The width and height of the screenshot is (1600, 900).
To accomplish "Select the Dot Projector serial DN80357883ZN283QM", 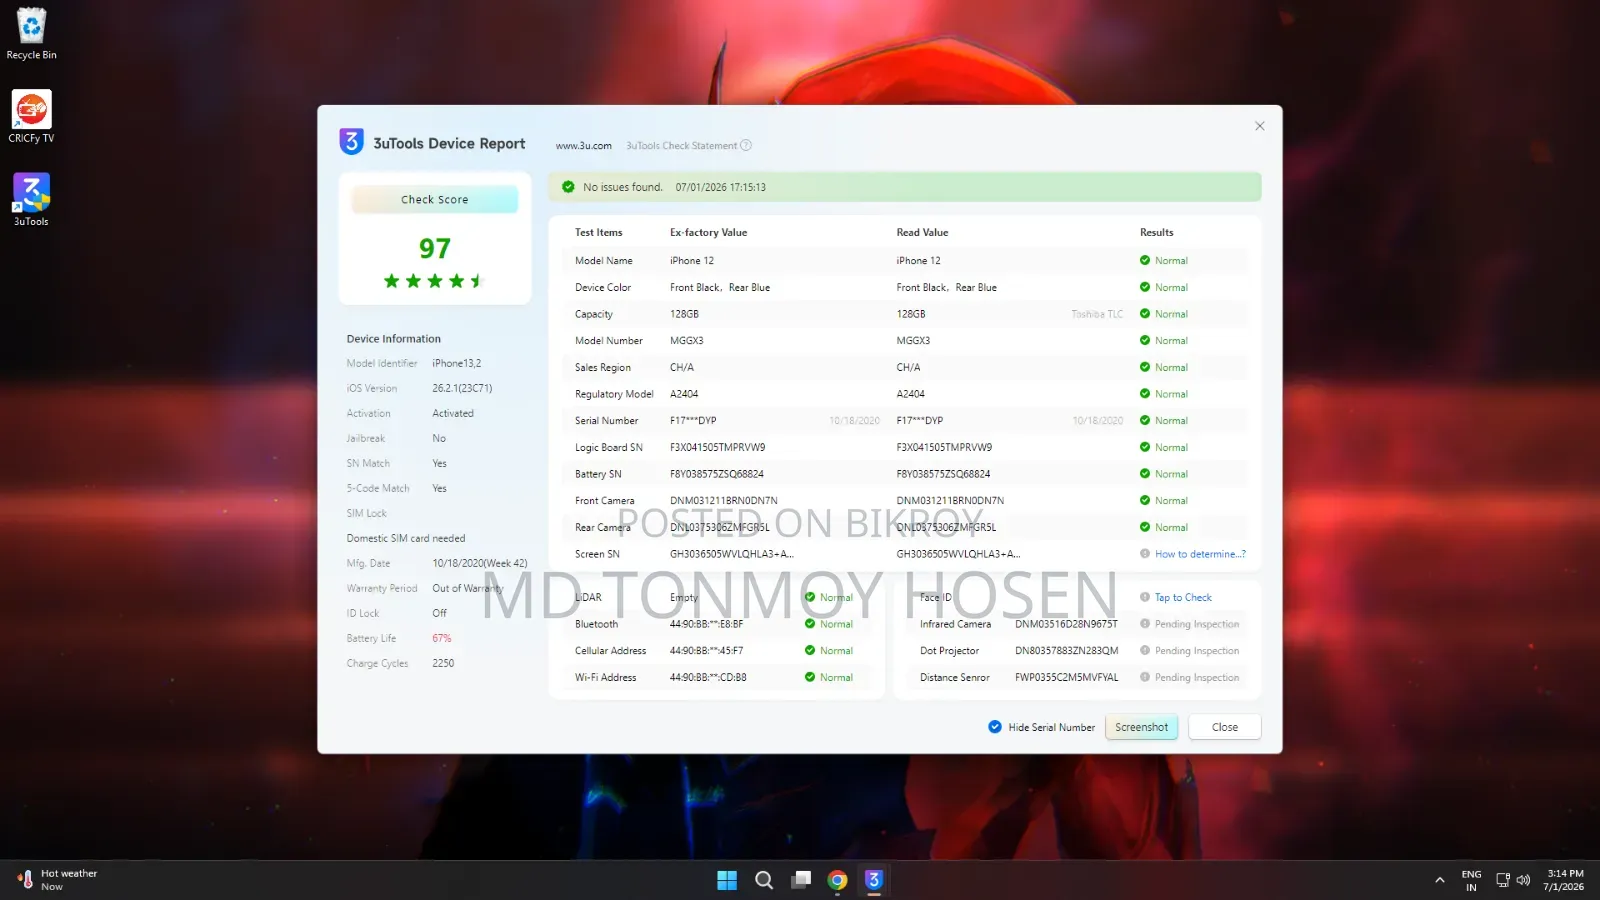I will [1066, 651].
